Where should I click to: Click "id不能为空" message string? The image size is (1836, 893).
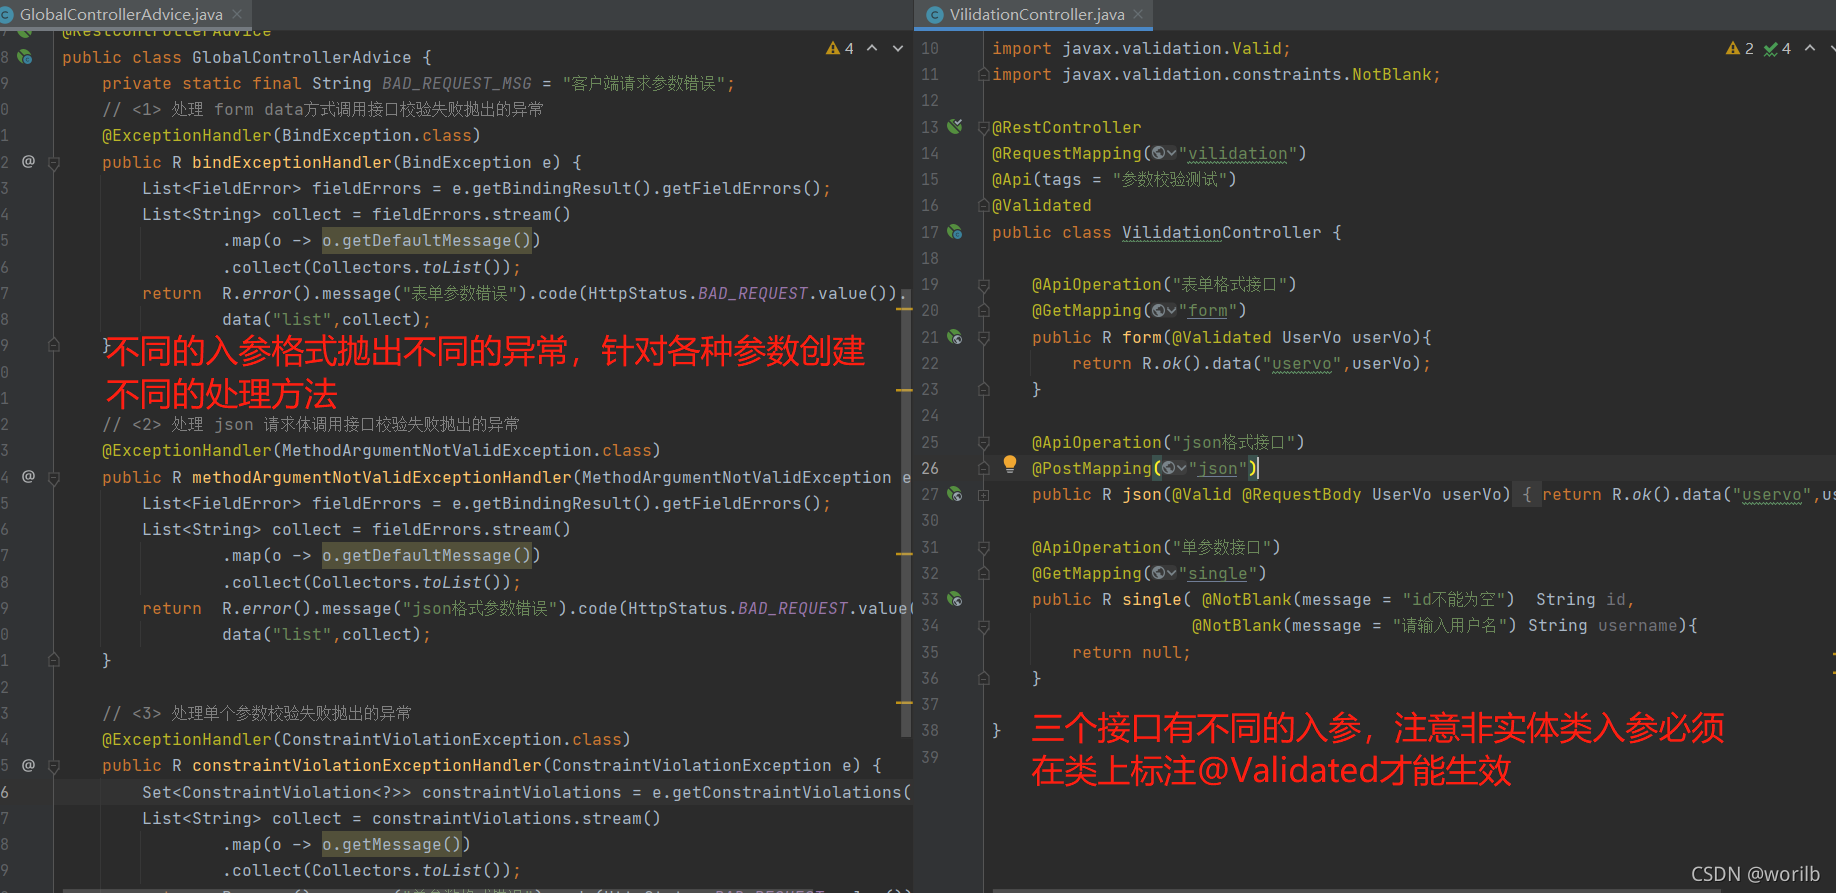(x=1457, y=599)
